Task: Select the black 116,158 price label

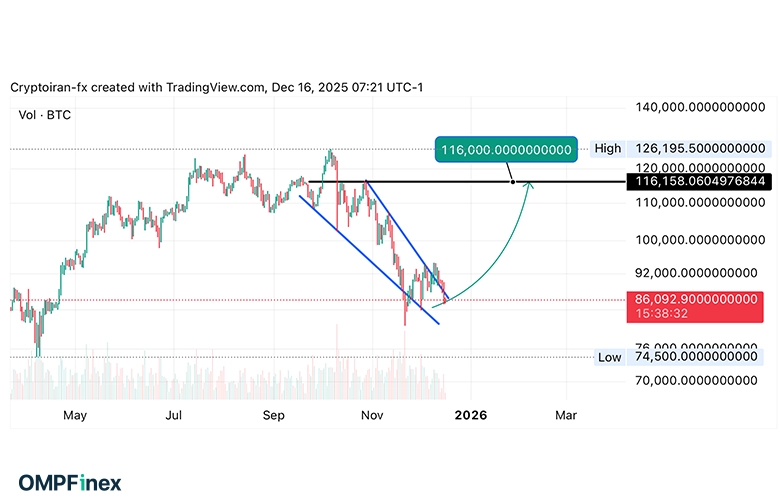Action: coord(698,182)
